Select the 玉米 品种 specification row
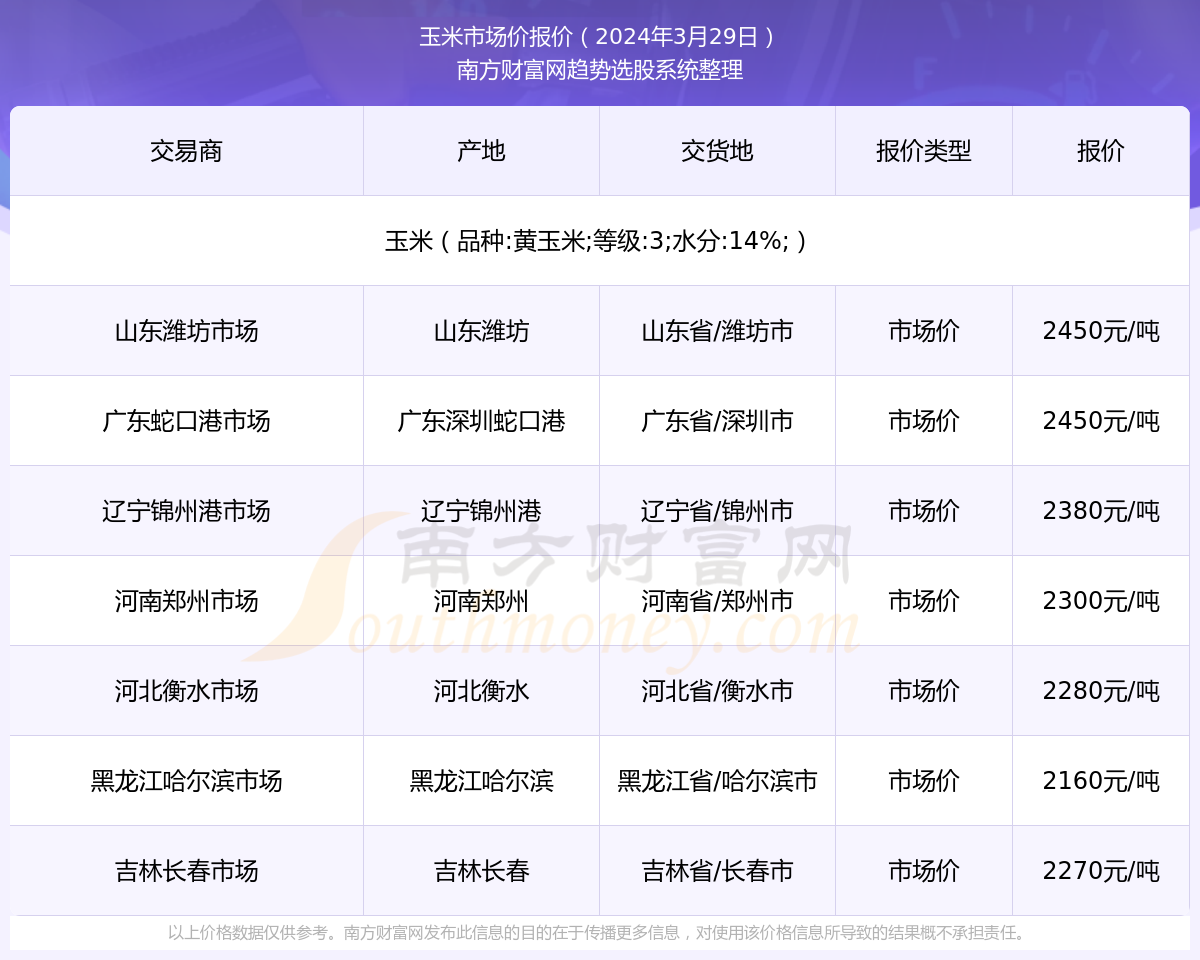Screen dimensions: 1200x960 [599, 241]
